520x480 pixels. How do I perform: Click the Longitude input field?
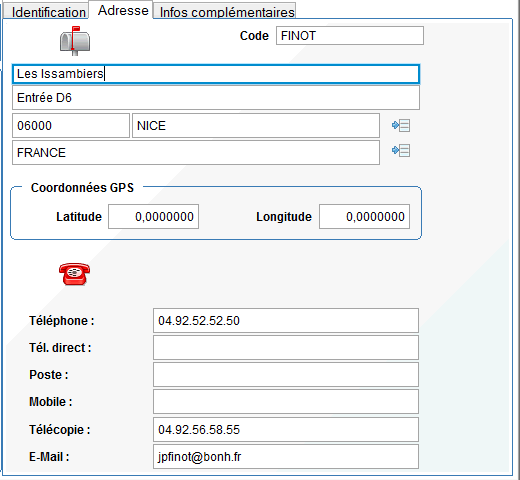[x=364, y=217]
